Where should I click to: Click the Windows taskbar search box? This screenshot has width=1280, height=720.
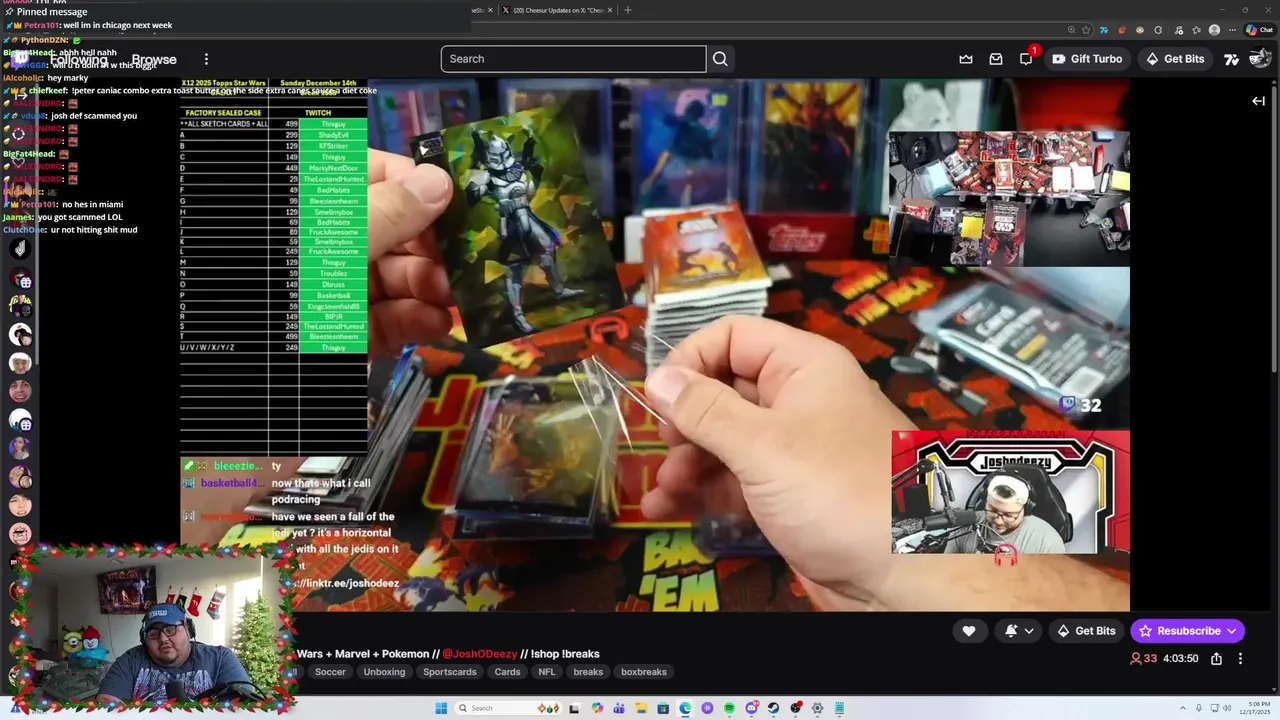(x=509, y=708)
